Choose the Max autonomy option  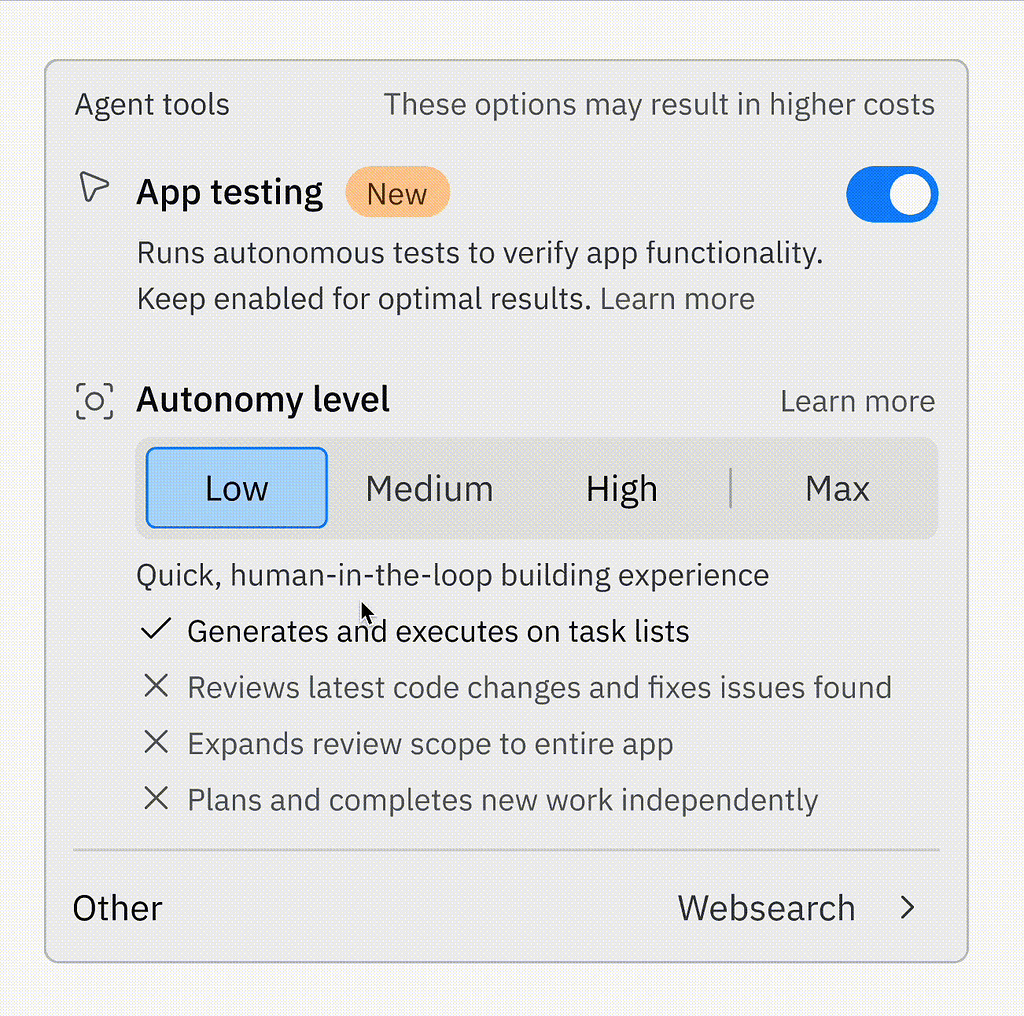coord(837,488)
